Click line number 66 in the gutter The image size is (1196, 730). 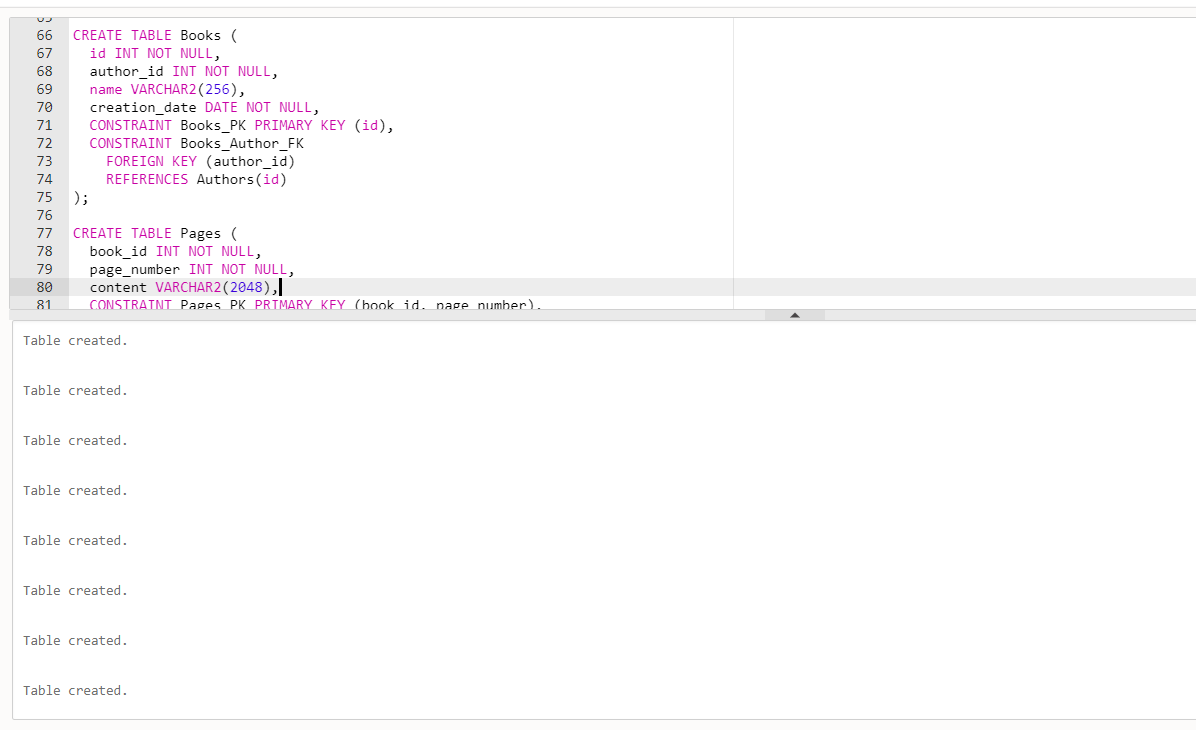44,35
